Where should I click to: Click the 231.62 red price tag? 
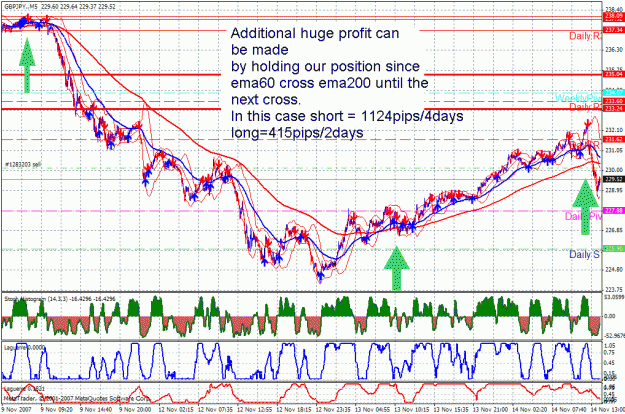[614, 139]
